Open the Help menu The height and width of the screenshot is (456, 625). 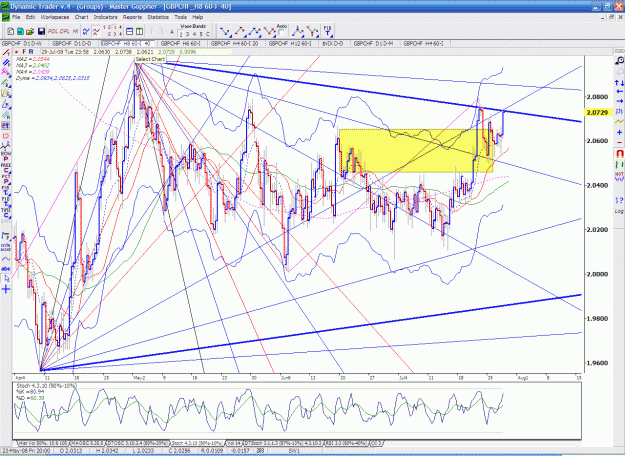pos(198,17)
